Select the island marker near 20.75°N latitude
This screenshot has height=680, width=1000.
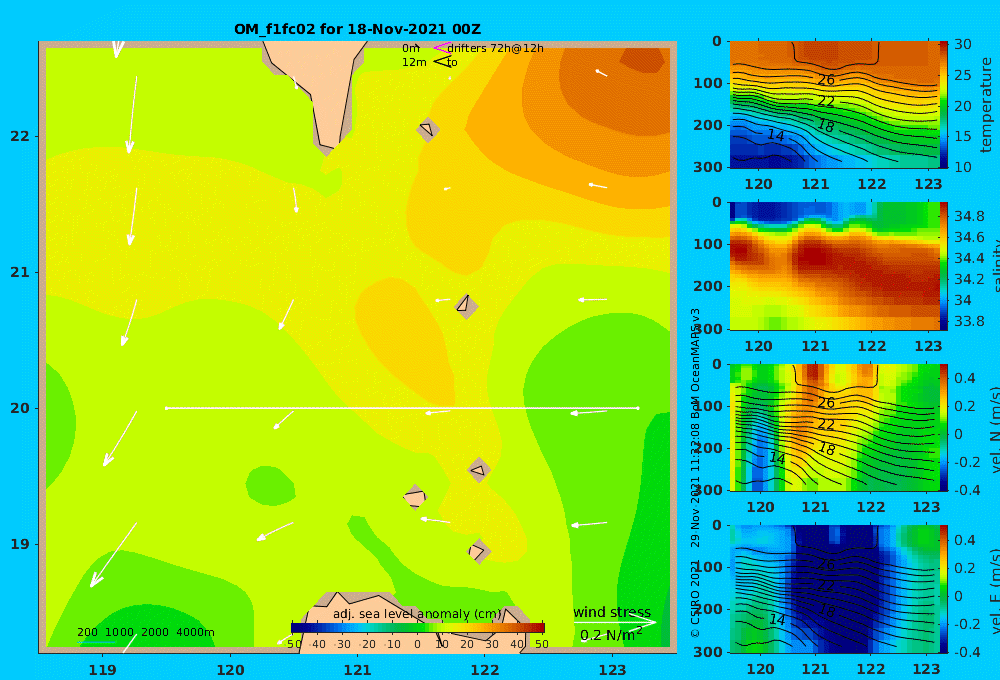point(466,306)
